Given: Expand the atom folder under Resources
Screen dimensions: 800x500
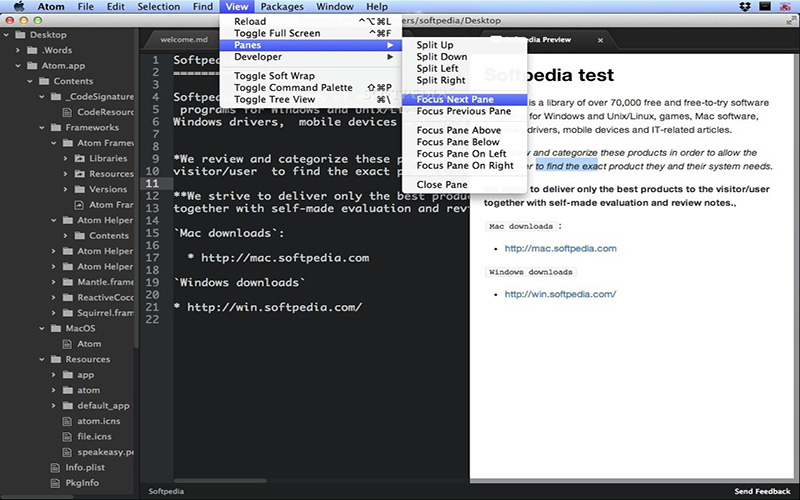Looking at the screenshot, I should 54,390.
